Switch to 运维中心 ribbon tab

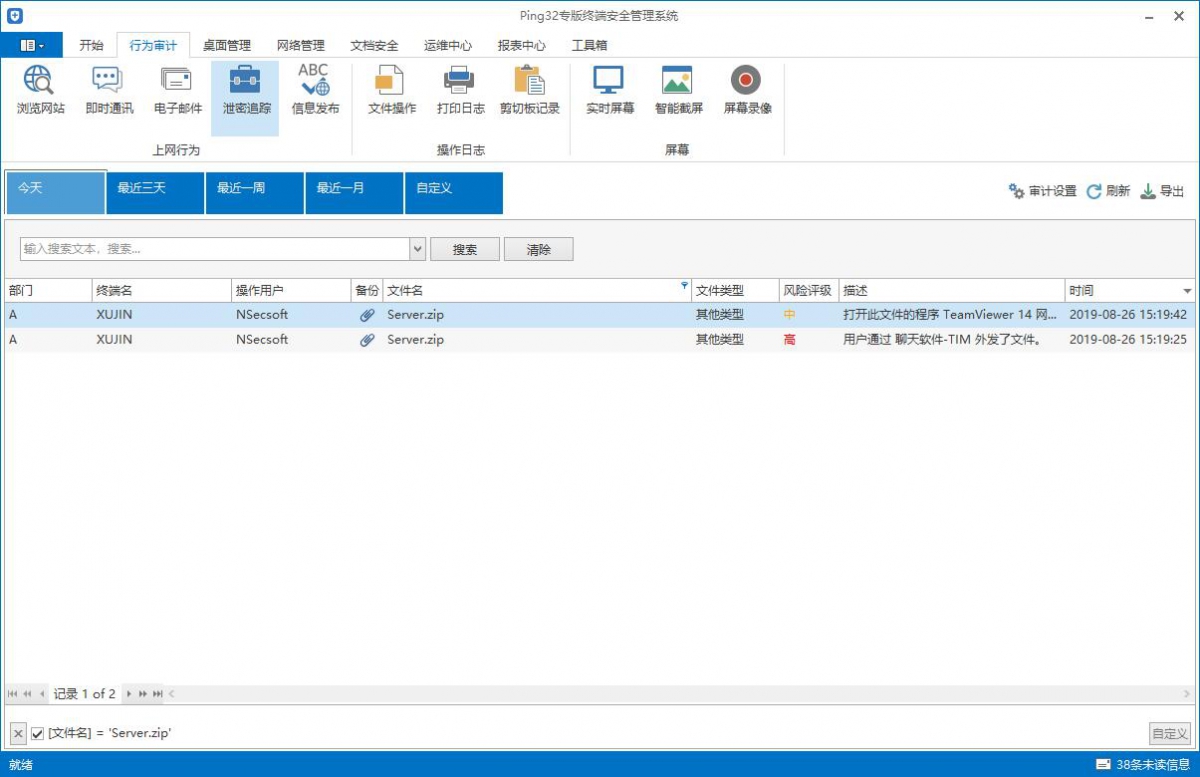pos(448,45)
